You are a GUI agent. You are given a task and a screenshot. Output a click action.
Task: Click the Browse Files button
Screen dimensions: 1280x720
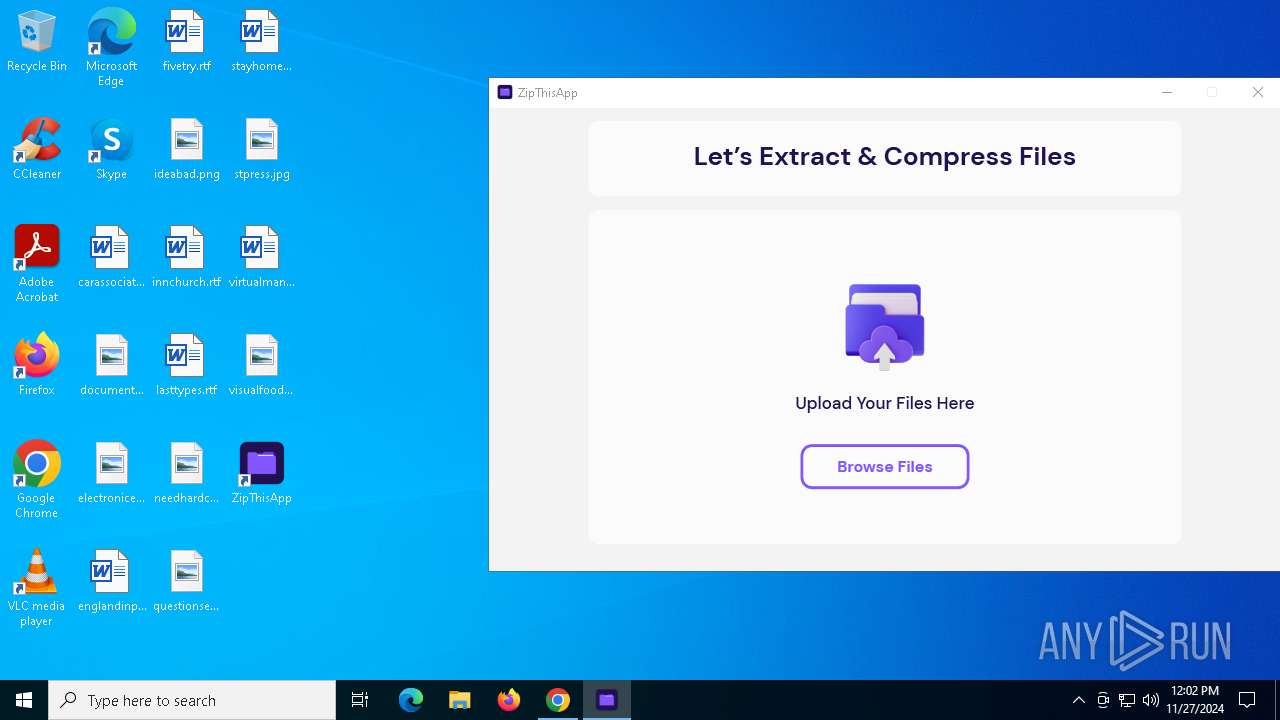point(884,467)
